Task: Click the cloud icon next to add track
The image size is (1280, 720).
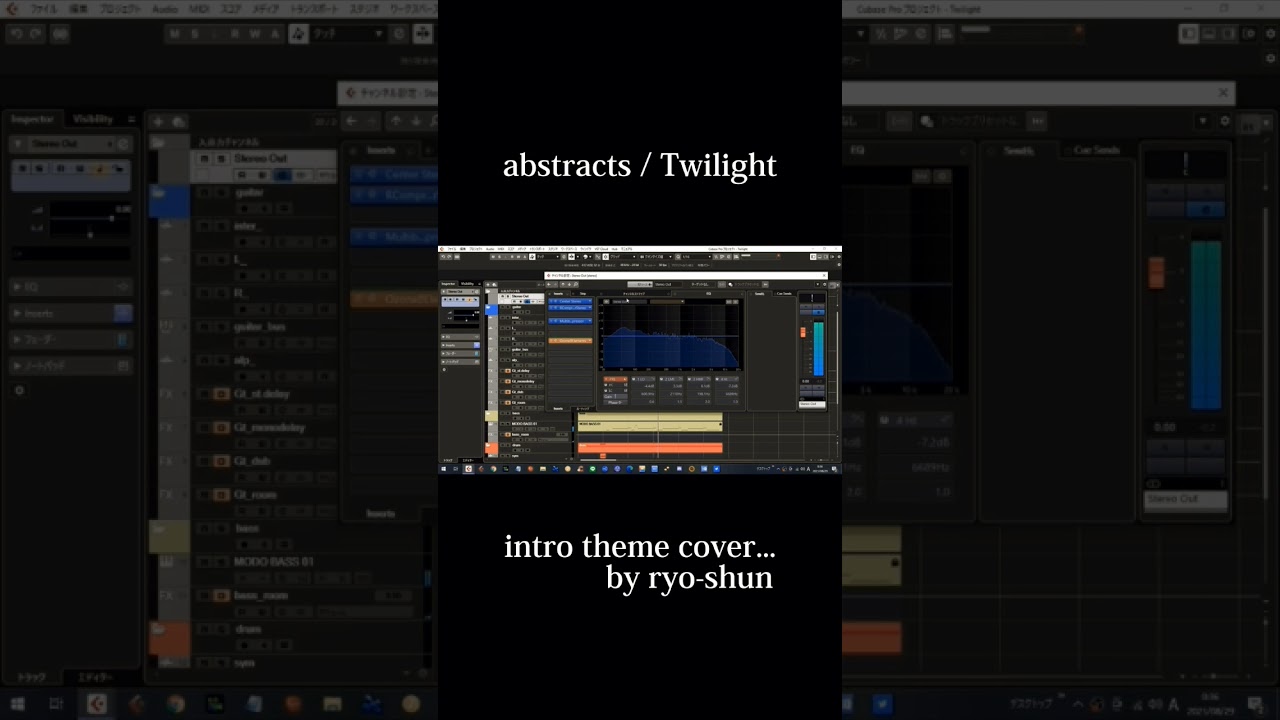Action: [x=178, y=121]
